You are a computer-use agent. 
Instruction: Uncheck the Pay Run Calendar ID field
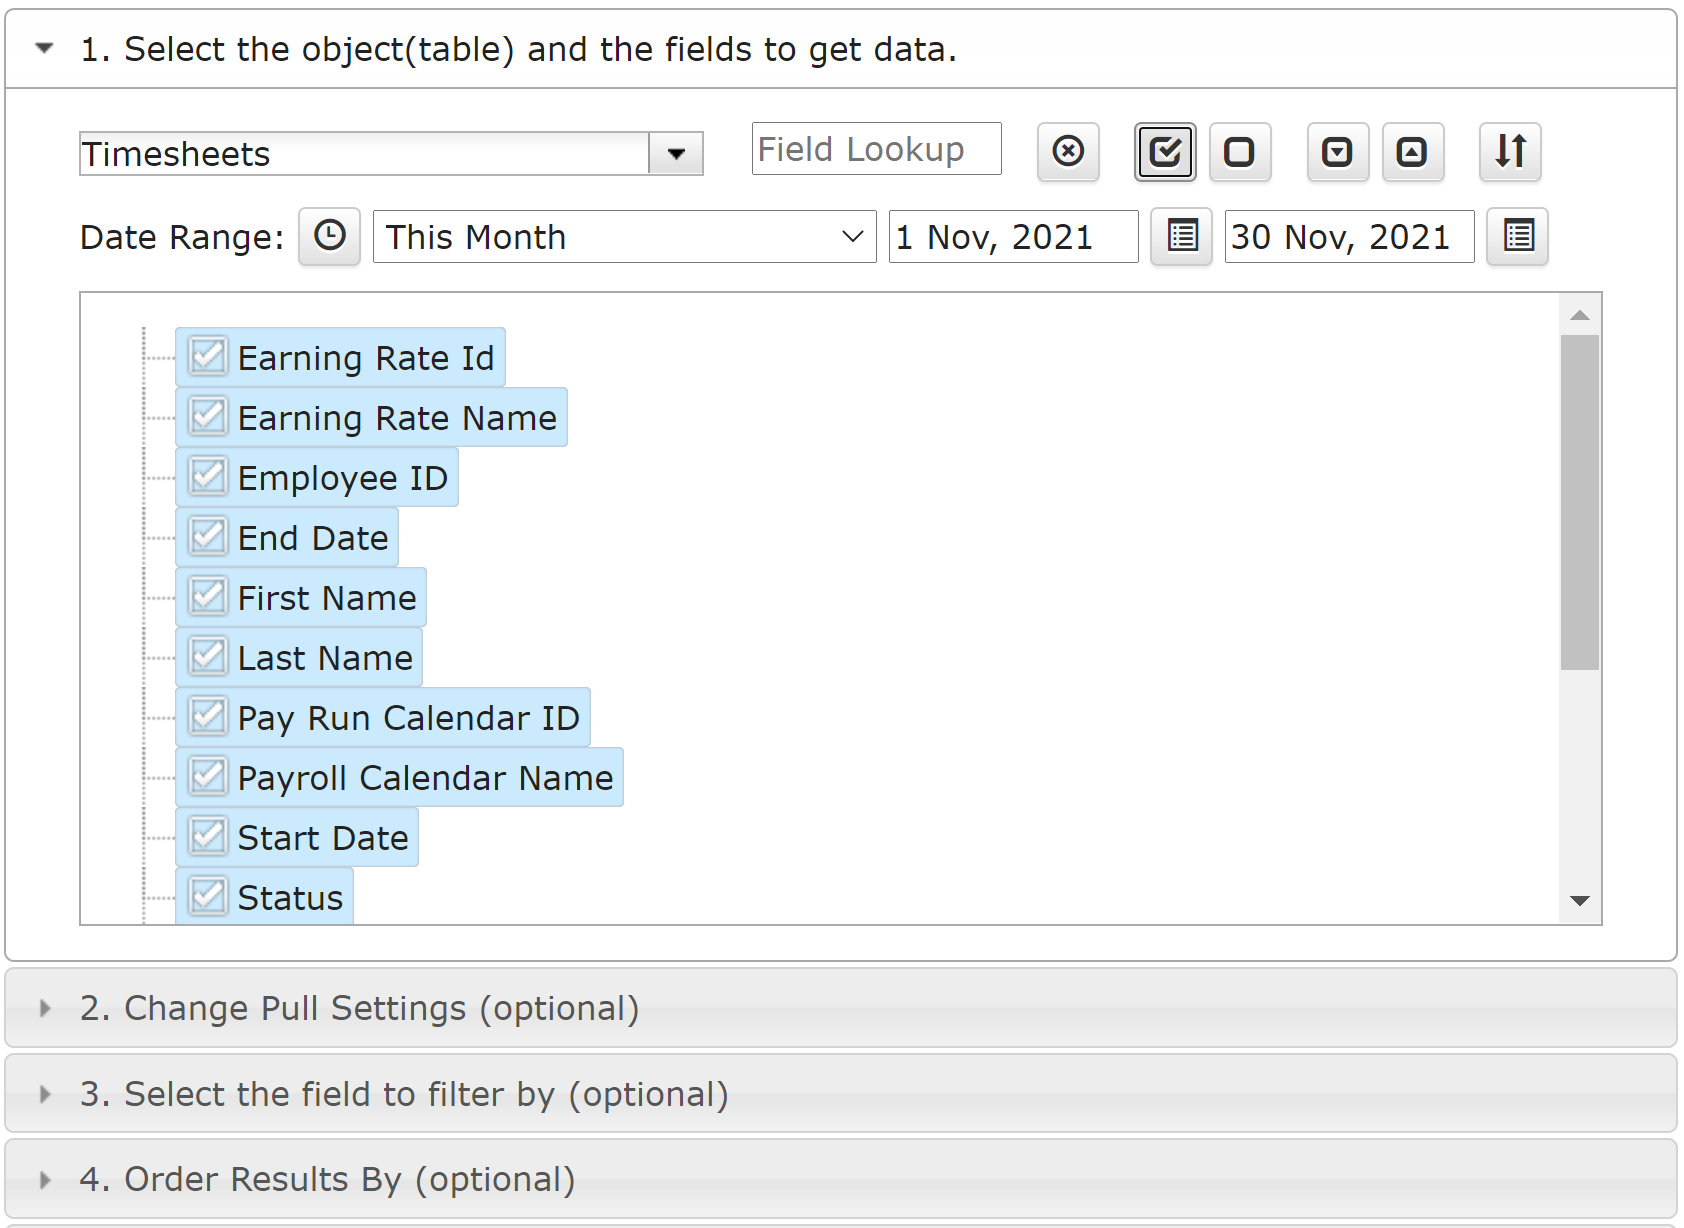208,717
